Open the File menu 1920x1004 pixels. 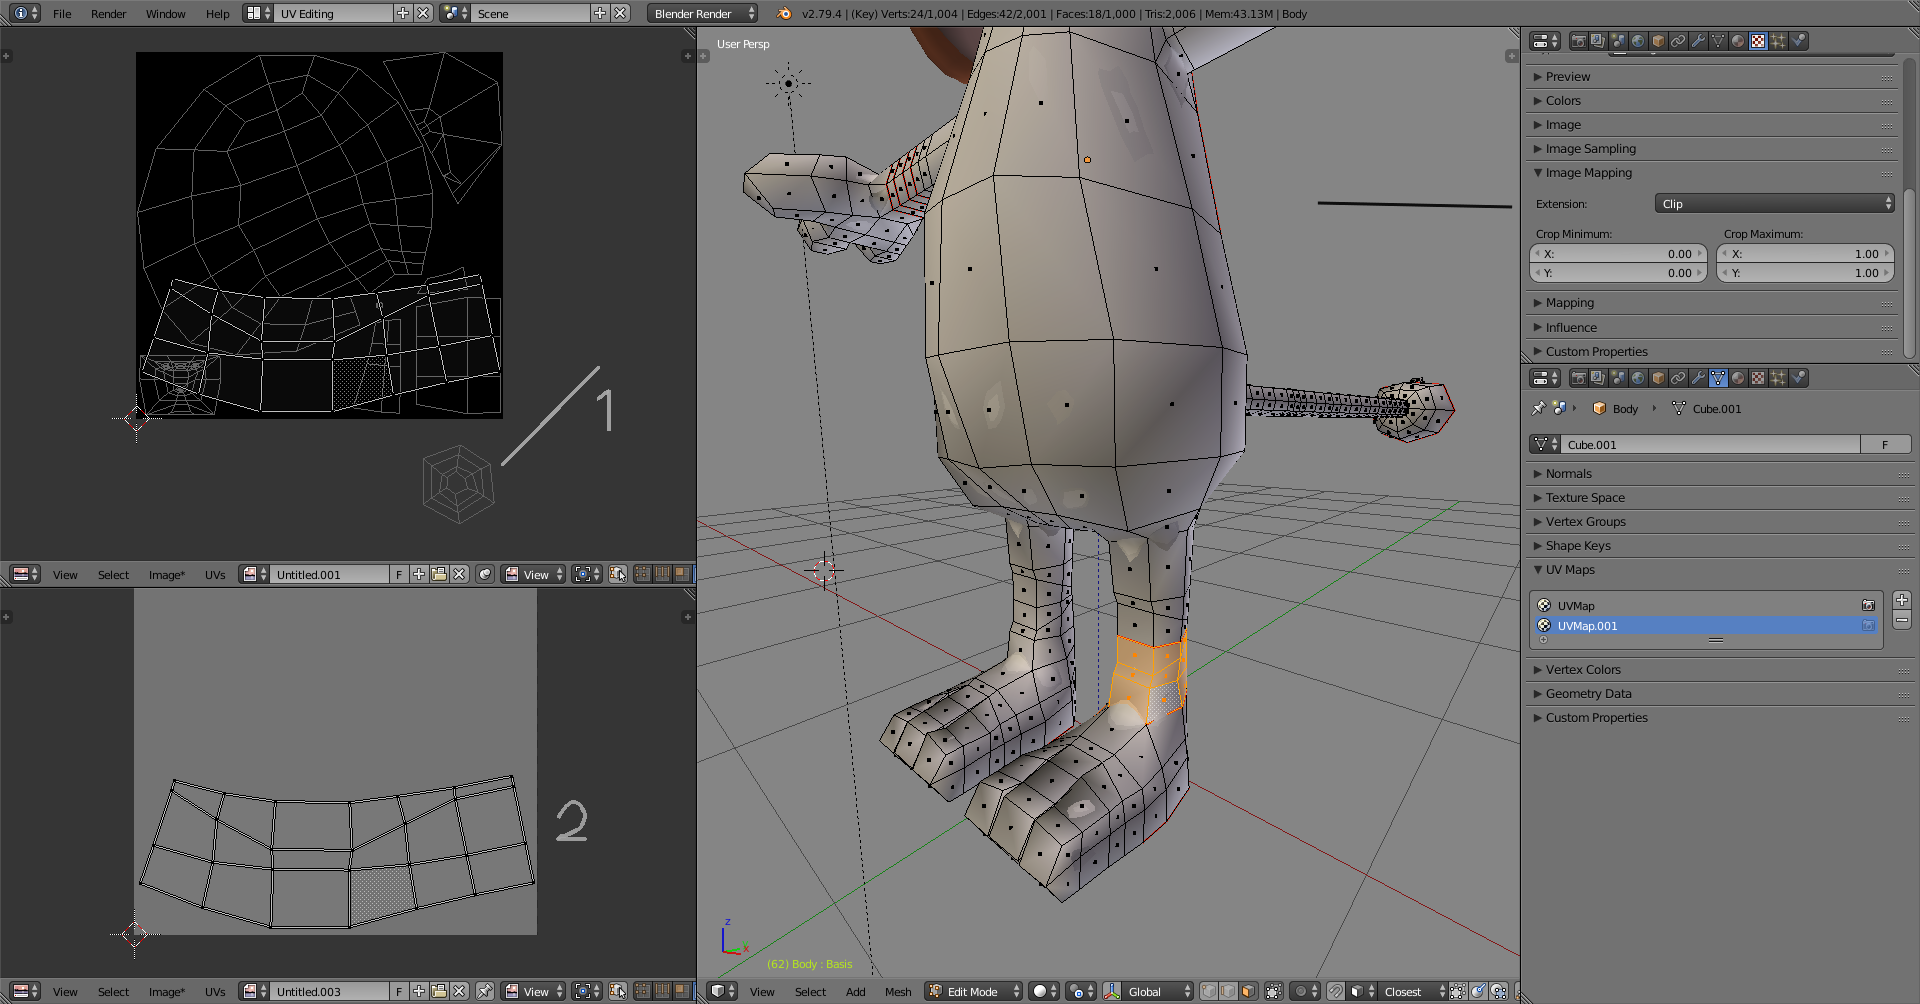tap(62, 14)
